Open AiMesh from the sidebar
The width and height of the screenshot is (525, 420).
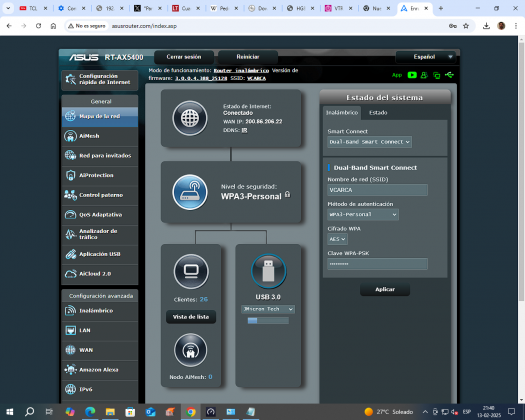(100, 136)
